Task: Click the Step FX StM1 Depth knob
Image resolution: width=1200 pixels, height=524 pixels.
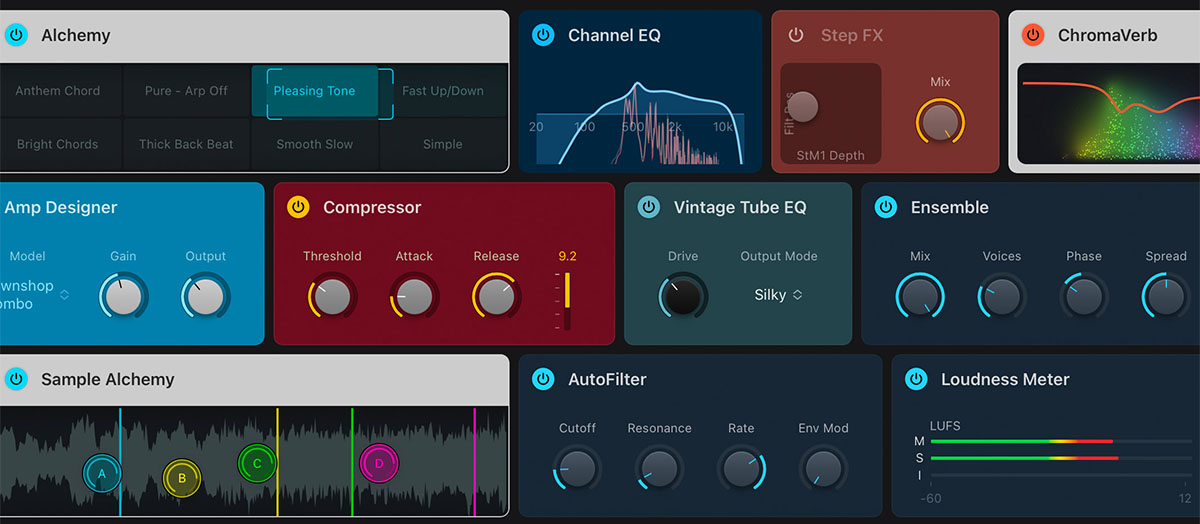Action: pyautogui.click(x=802, y=106)
